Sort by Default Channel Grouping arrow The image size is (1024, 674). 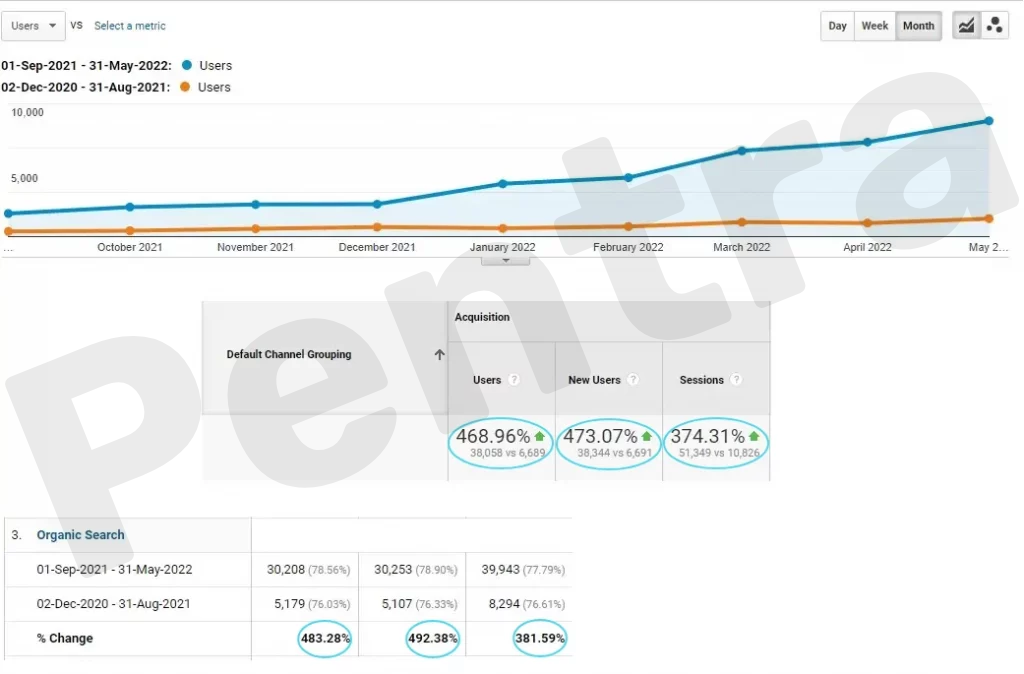(x=440, y=355)
